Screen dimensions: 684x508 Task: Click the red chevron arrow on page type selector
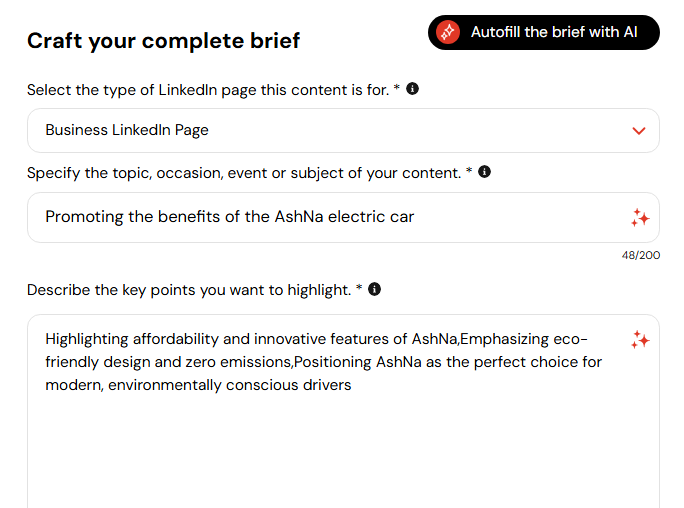point(639,131)
